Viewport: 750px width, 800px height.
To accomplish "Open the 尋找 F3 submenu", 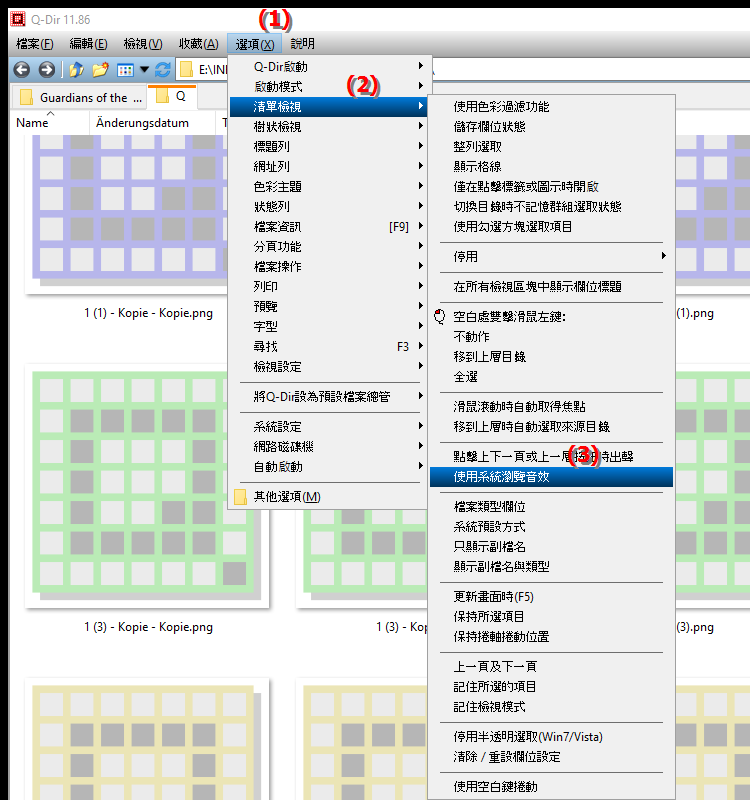I will point(328,346).
